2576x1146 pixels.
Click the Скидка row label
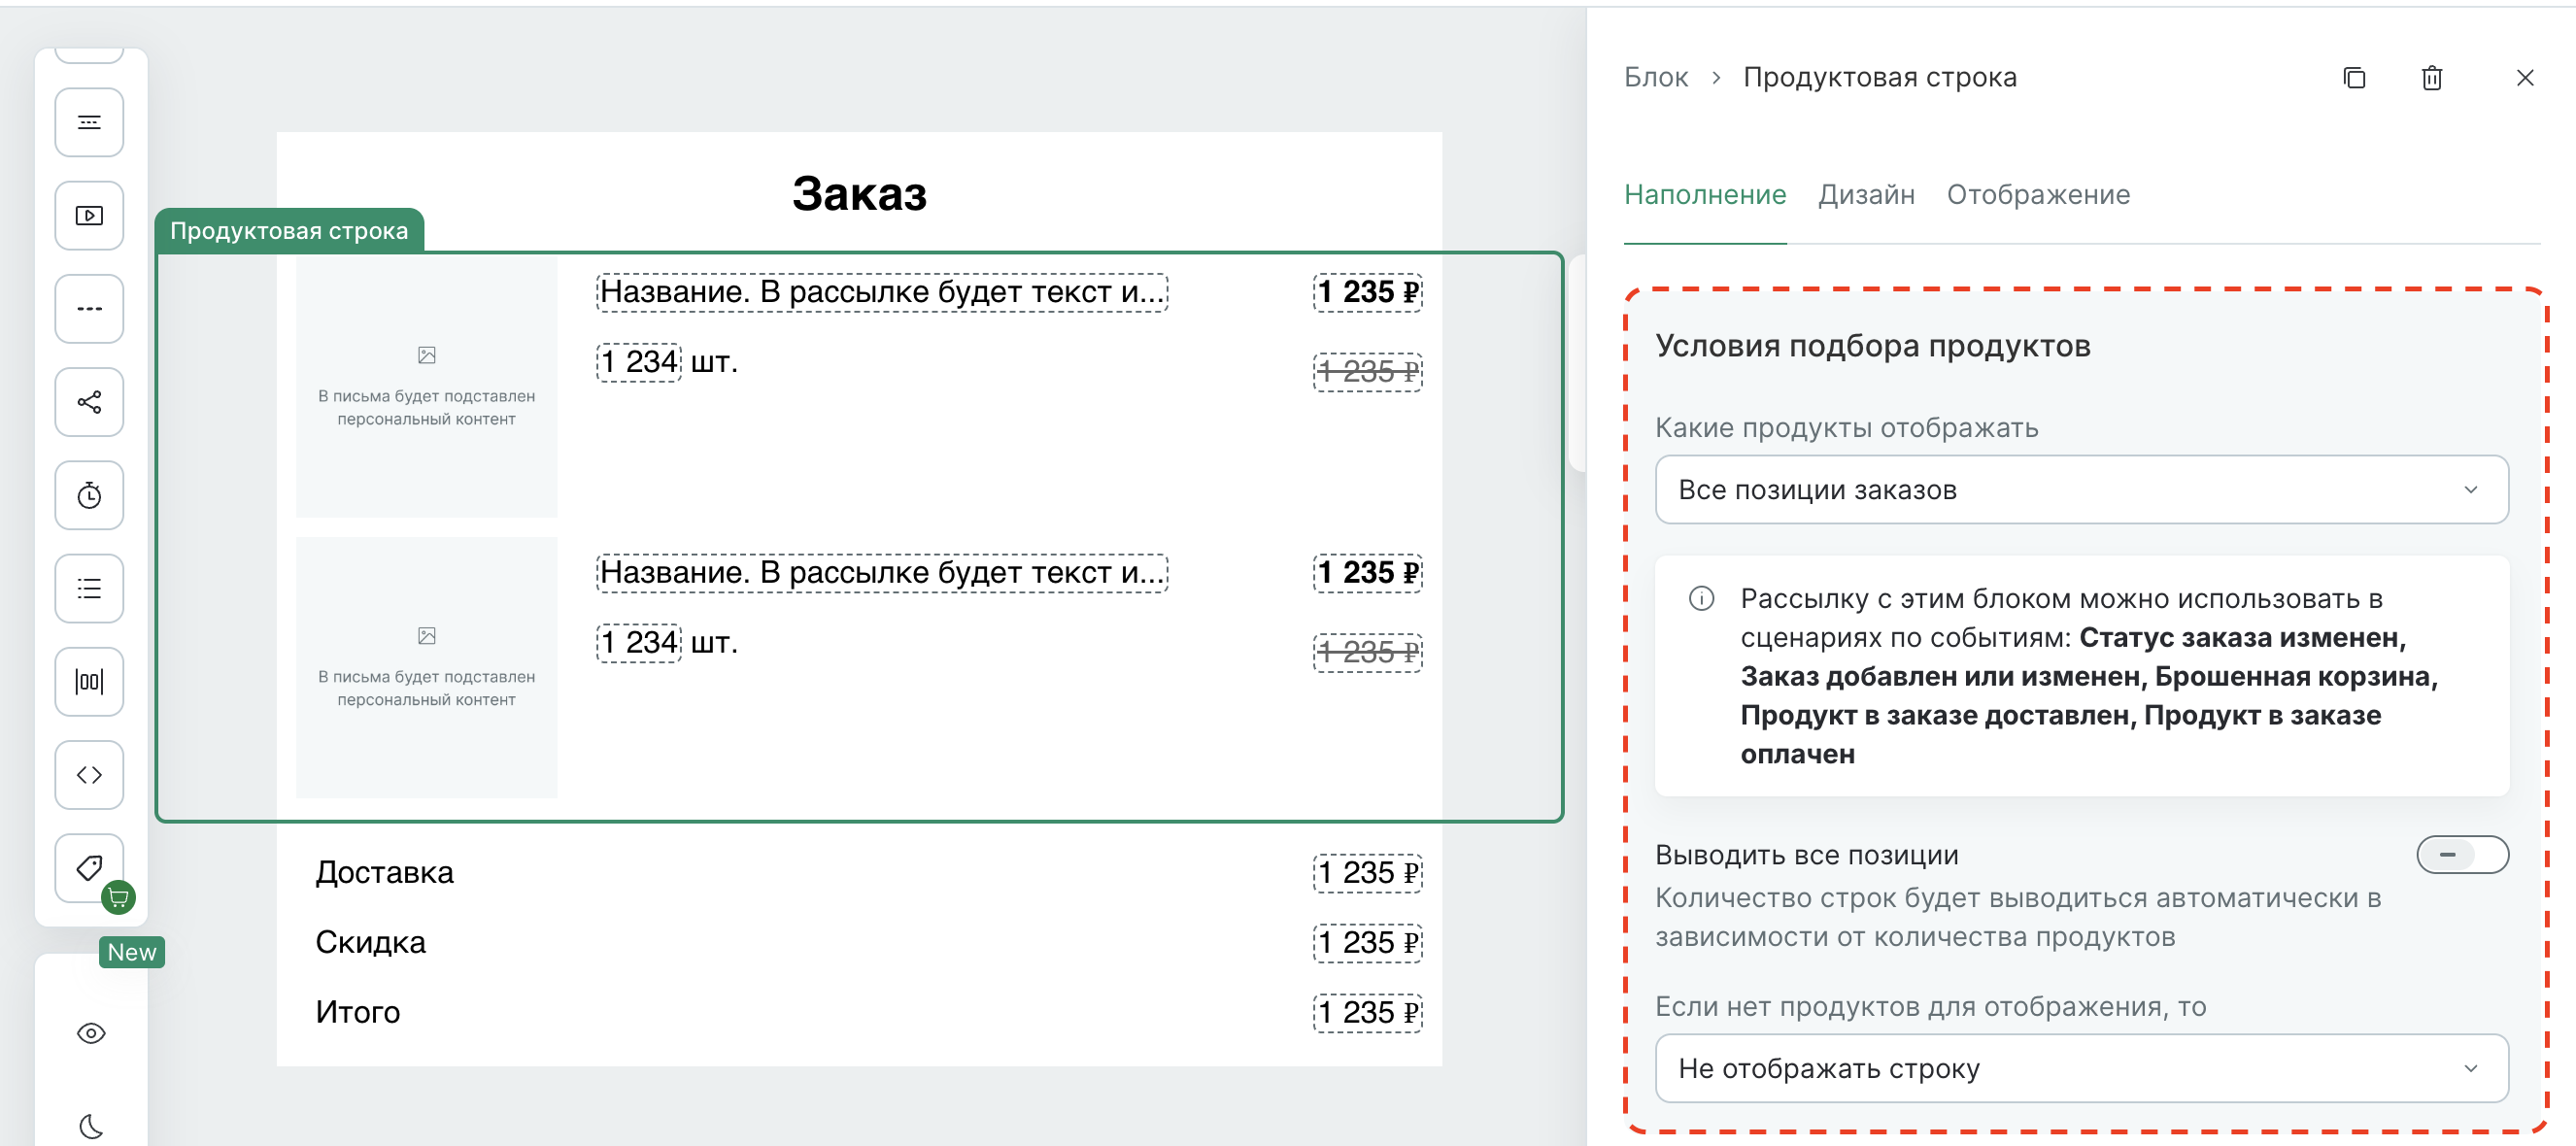coord(370,942)
